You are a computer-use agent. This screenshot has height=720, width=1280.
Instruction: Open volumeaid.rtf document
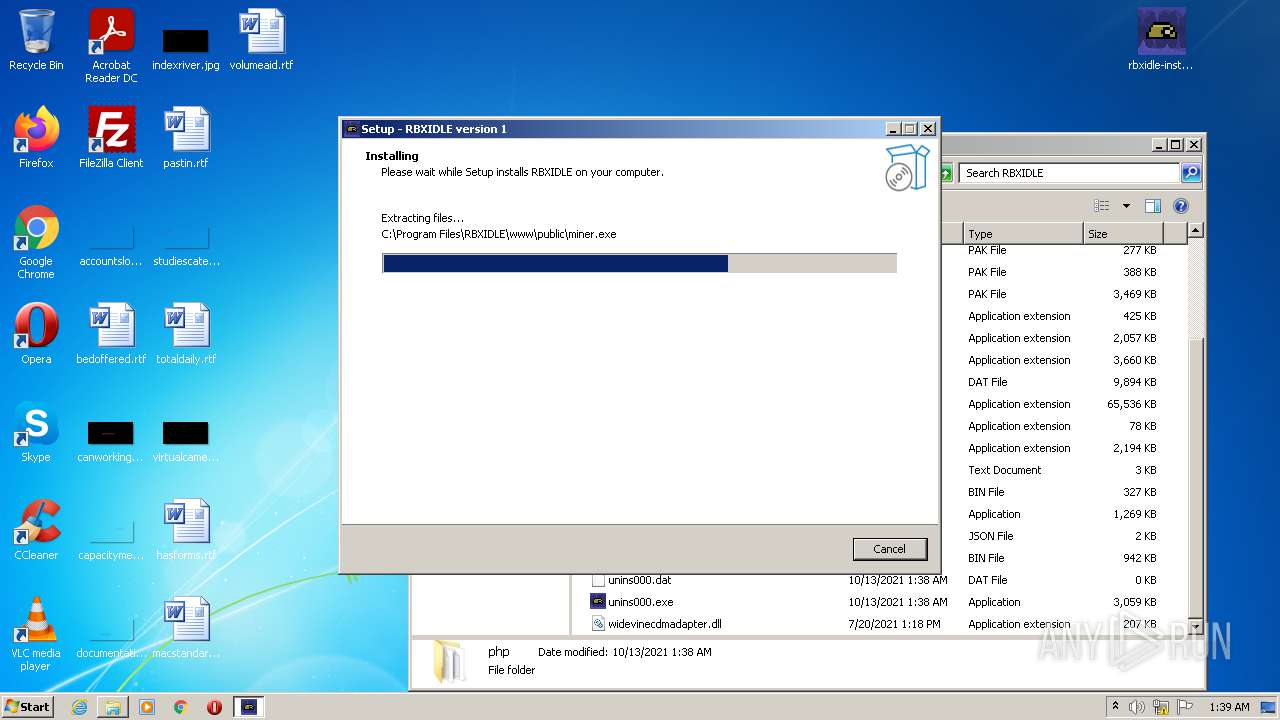[261, 42]
